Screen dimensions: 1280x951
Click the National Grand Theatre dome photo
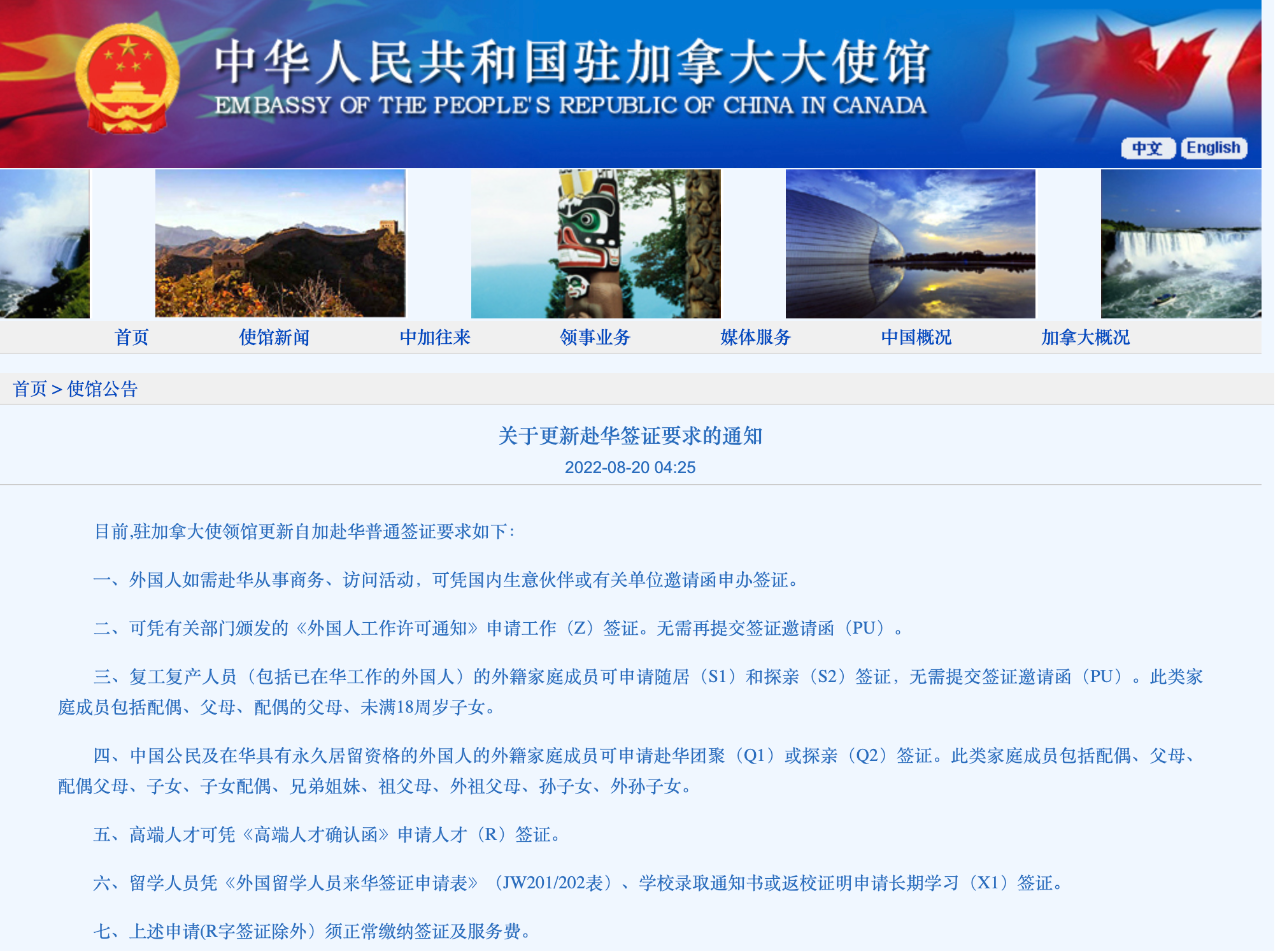click(x=910, y=243)
